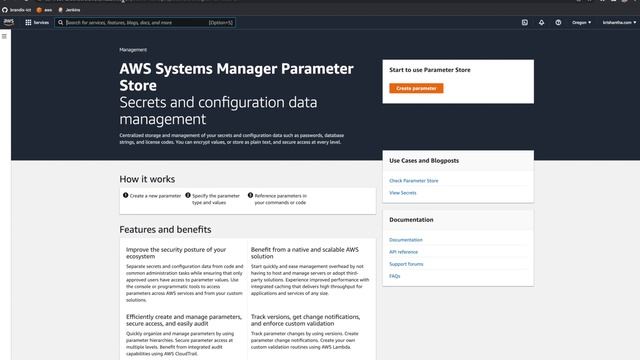This screenshot has height=360, width=640.
Task: Click 'Improve the security posture' heading
Action: click(176, 253)
